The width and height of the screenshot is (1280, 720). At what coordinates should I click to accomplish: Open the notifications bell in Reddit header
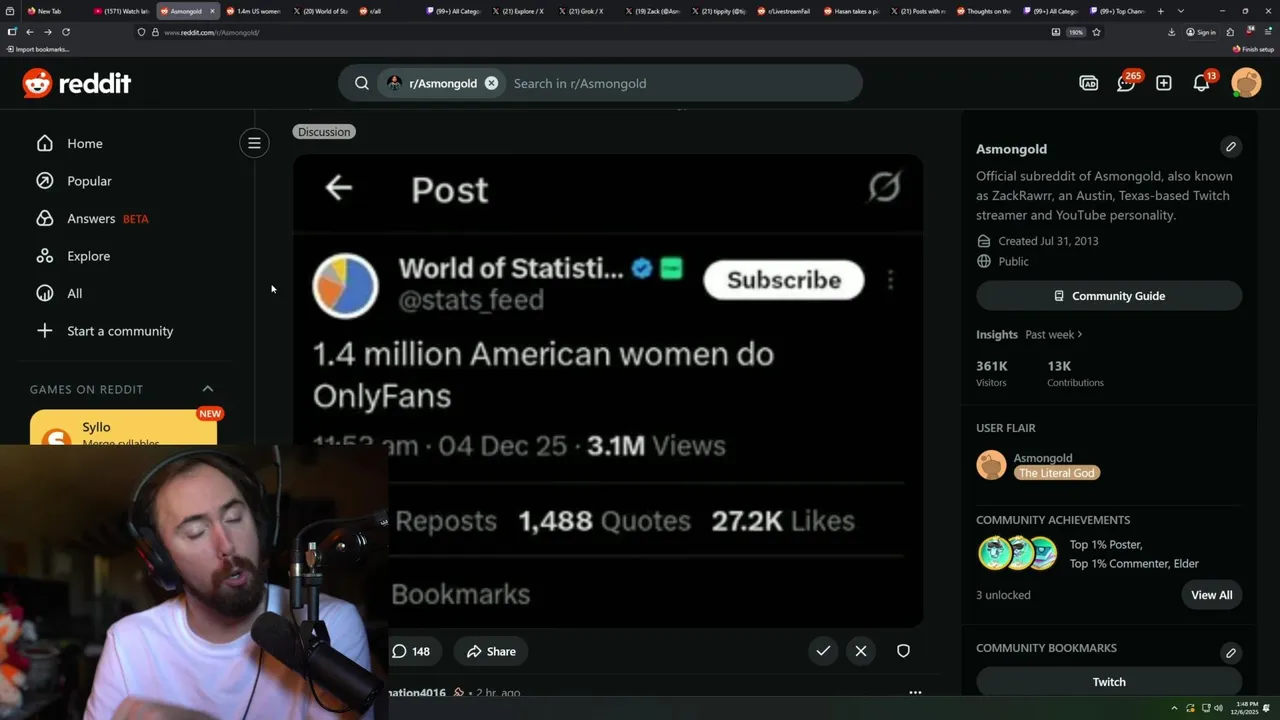click(x=1202, y=83)
